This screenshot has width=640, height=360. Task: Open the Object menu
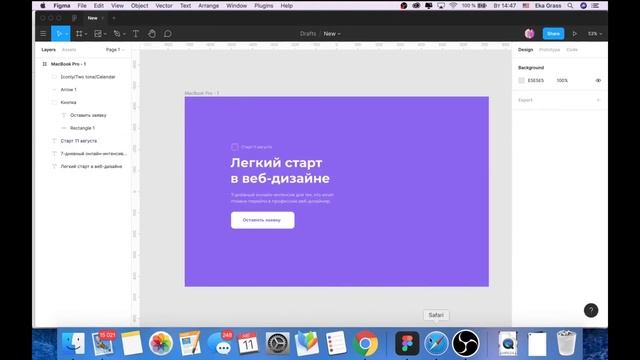pyautogui.click(x=140, y=6)
